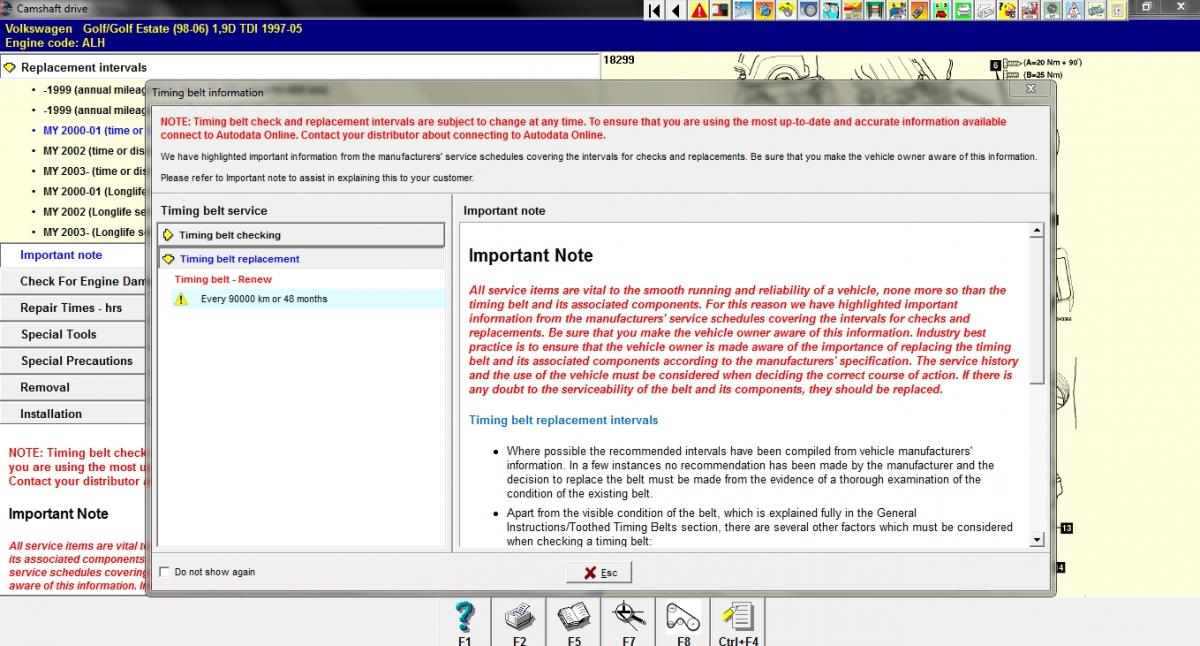Collapse the Replacement intervals tree header
Viewport: 1200px width, 646px height.
pyautogui.click(x=300, y=67)
